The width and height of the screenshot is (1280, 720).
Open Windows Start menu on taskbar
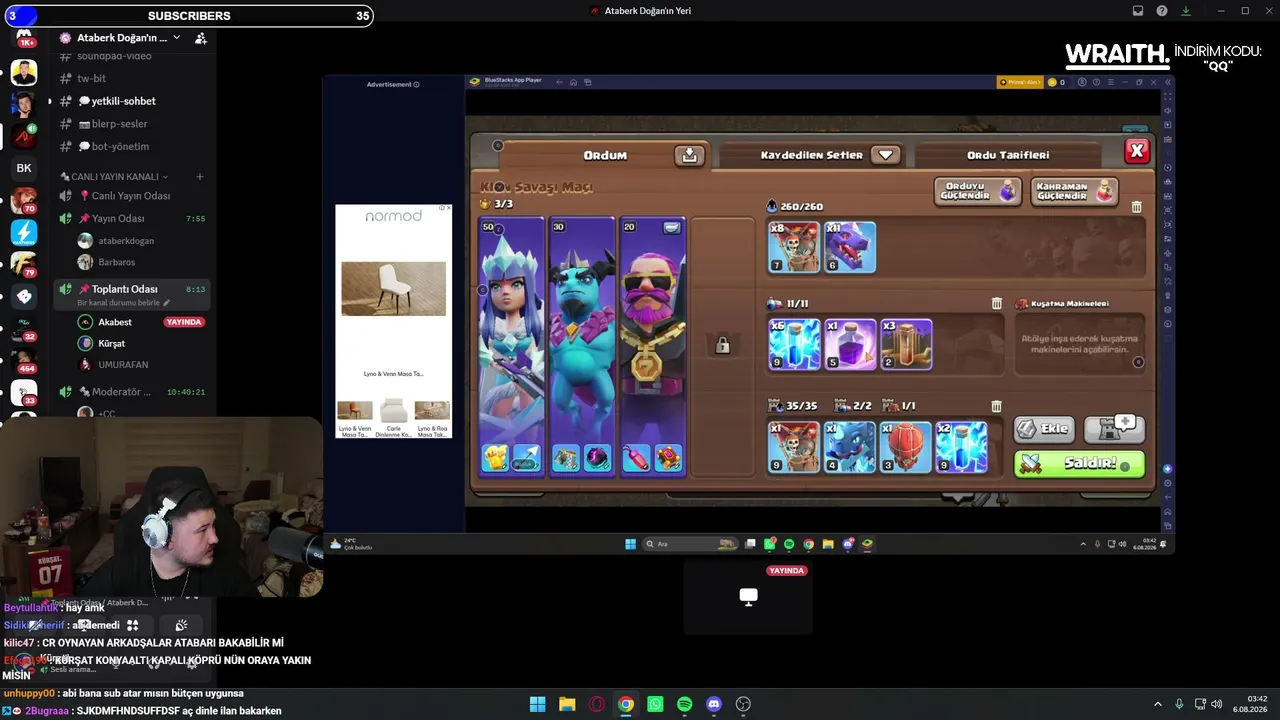(x=537, y=704)
